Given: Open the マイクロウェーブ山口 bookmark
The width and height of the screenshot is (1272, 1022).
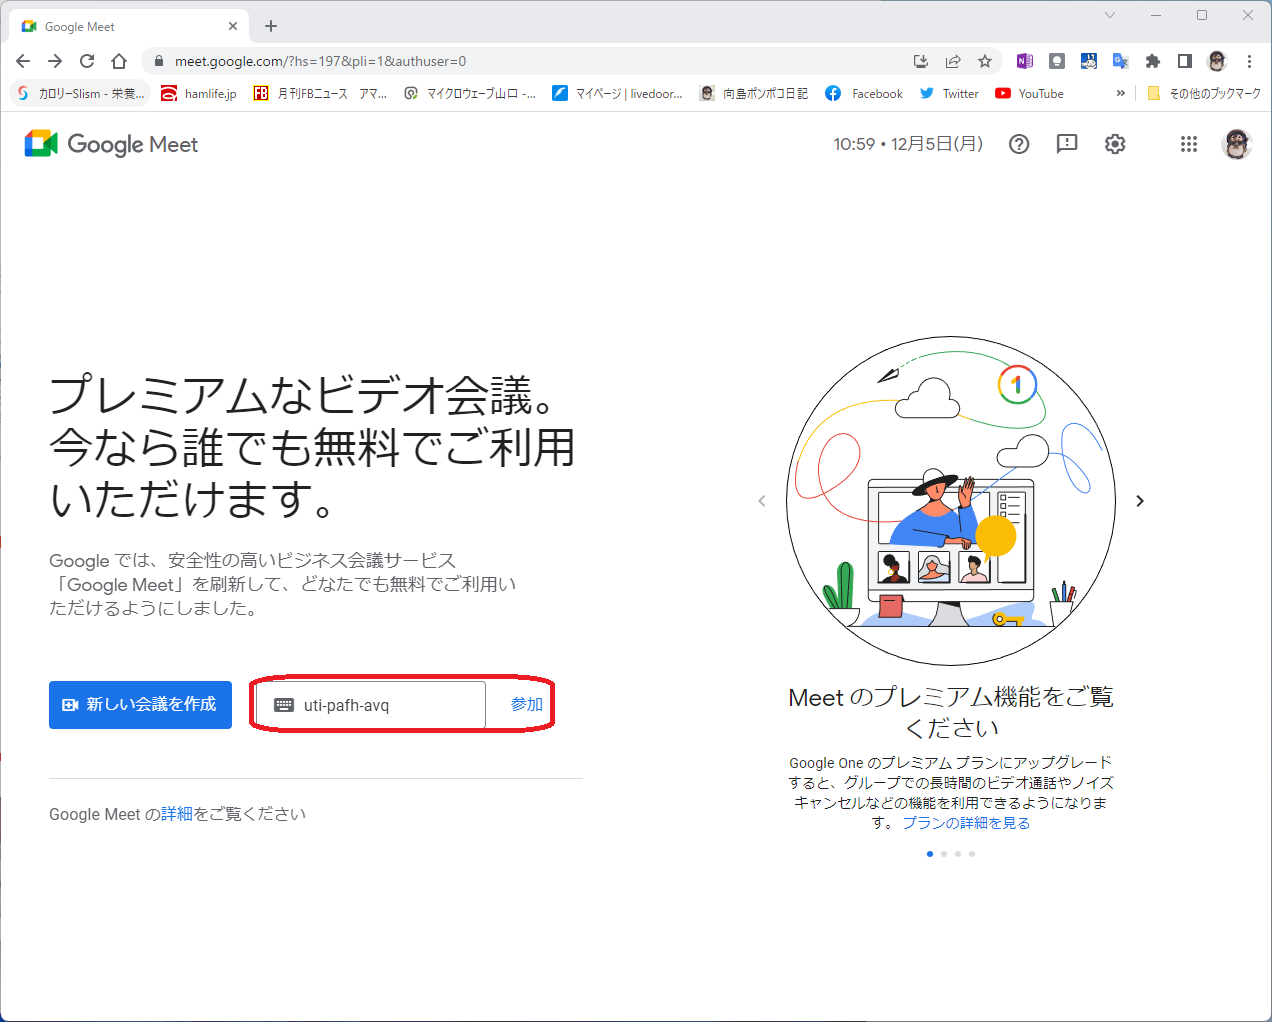Looking at the screenshot, I should (x=470, y=93).
